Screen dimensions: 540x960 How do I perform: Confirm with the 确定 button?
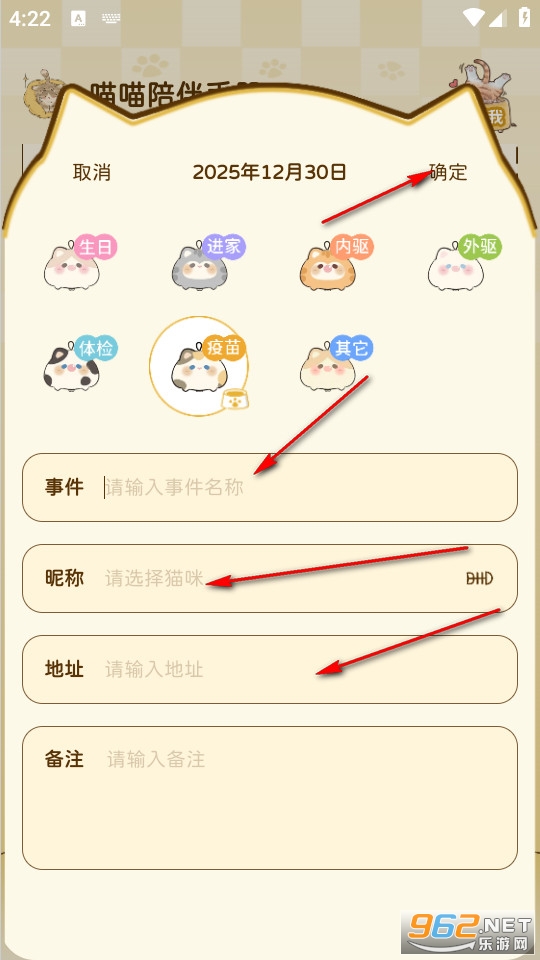(448, 173)
